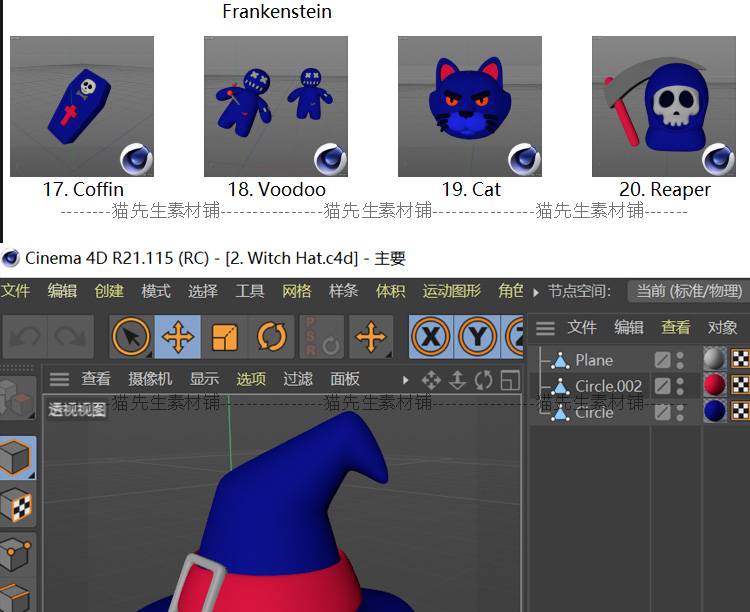
Task: Open viewport 过滤 menu
Action: 298,379
